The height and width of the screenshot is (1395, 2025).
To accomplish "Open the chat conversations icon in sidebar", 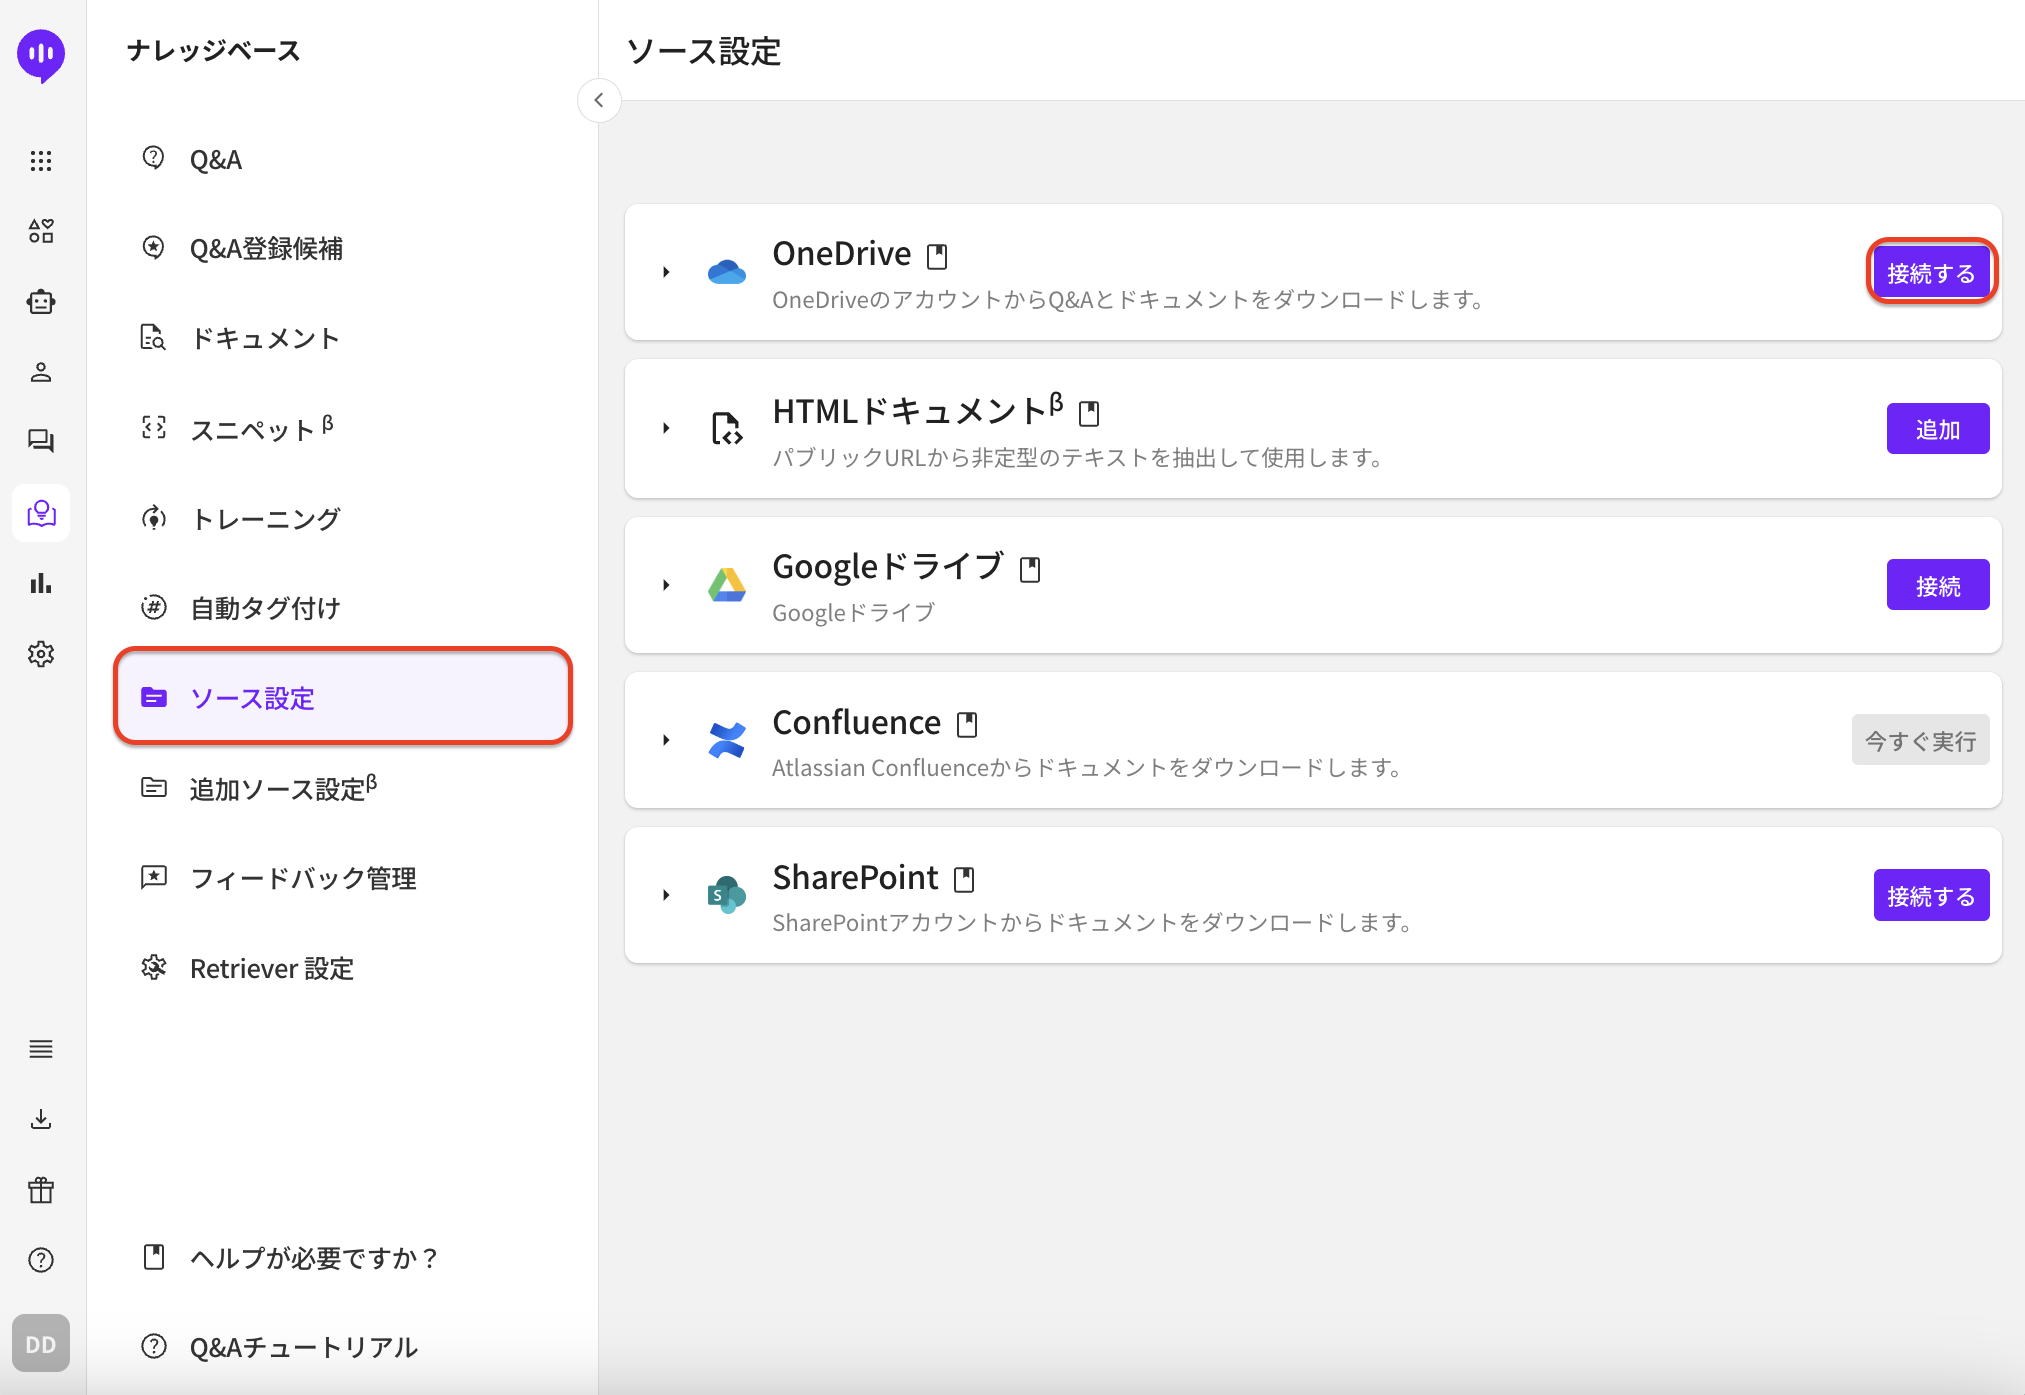I will (41, 441).
